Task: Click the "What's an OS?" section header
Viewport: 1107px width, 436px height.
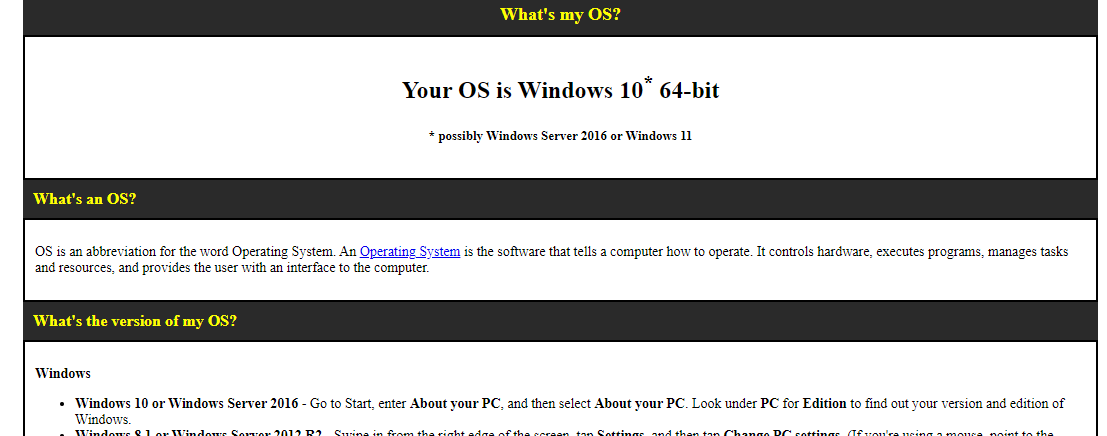Action: click(x=85, y=199)
